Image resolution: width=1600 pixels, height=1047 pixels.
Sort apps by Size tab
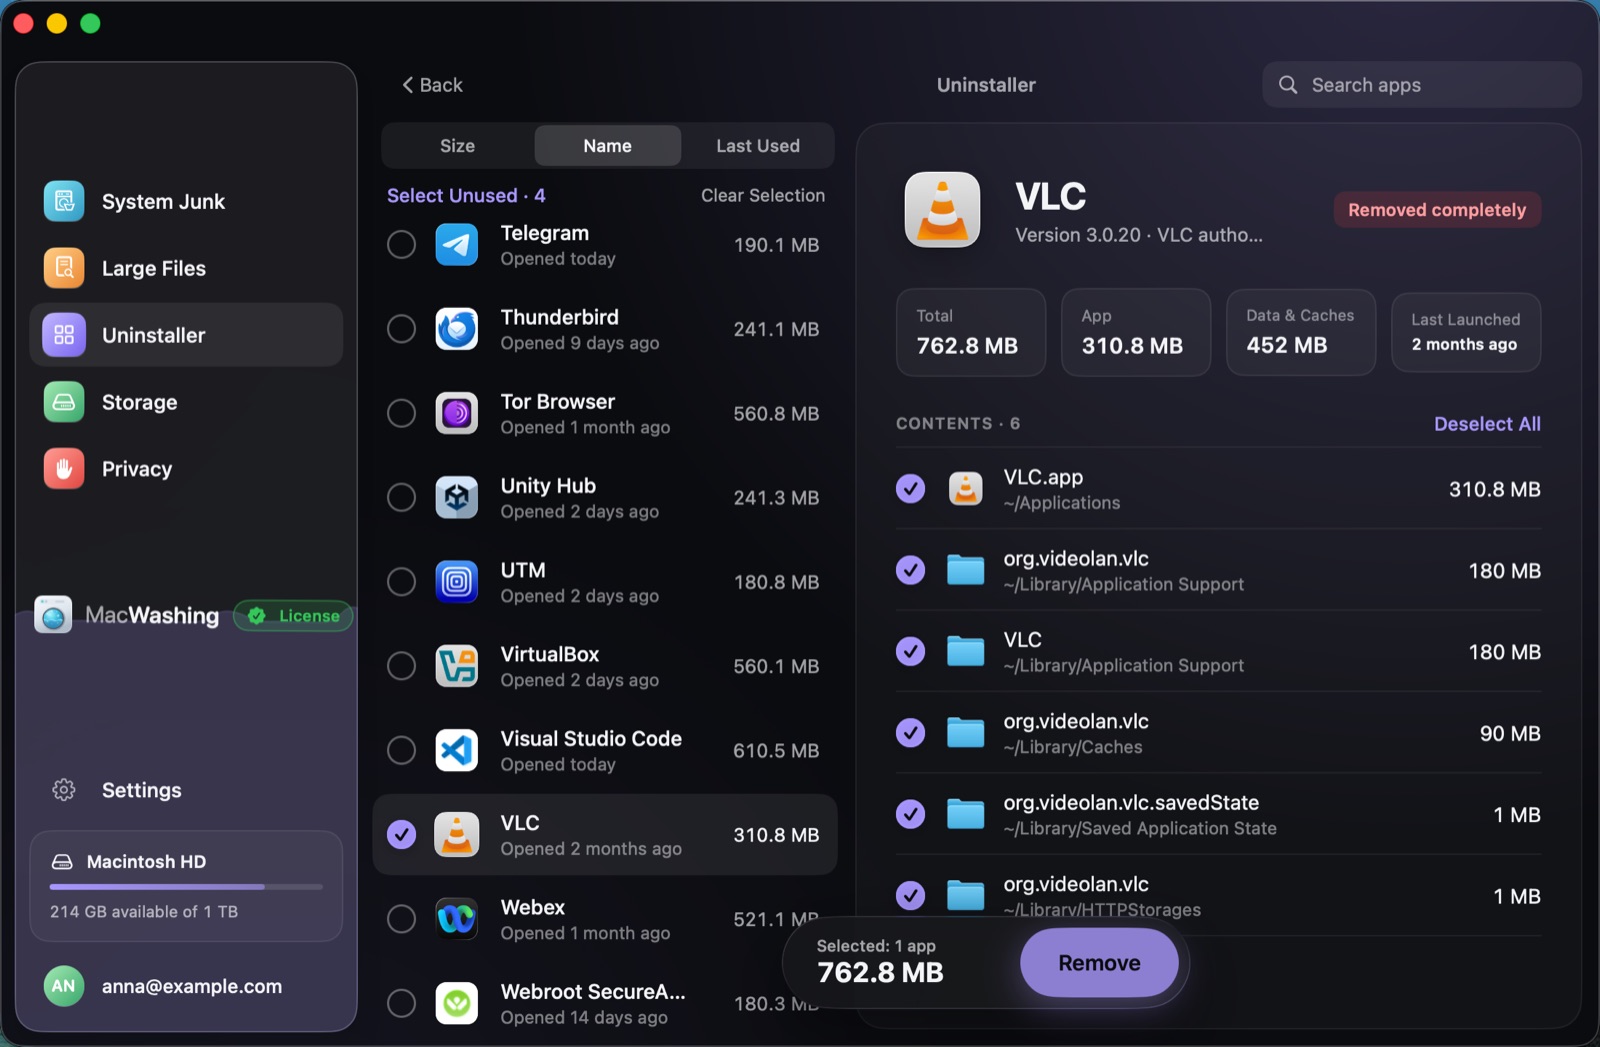click(x=457, y=146)
